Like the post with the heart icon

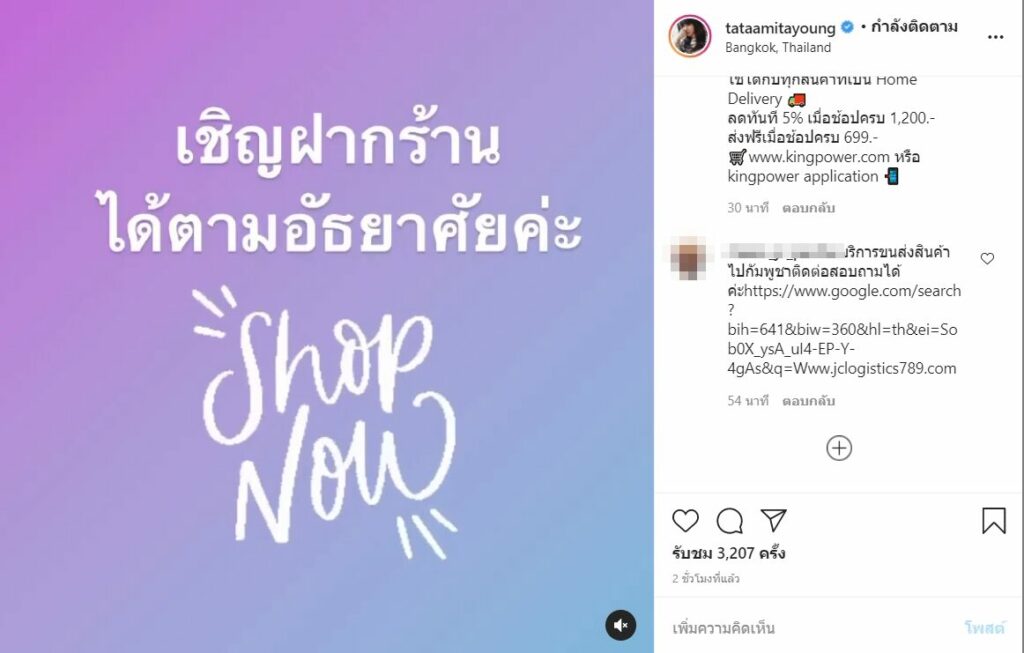coord(685,520)
